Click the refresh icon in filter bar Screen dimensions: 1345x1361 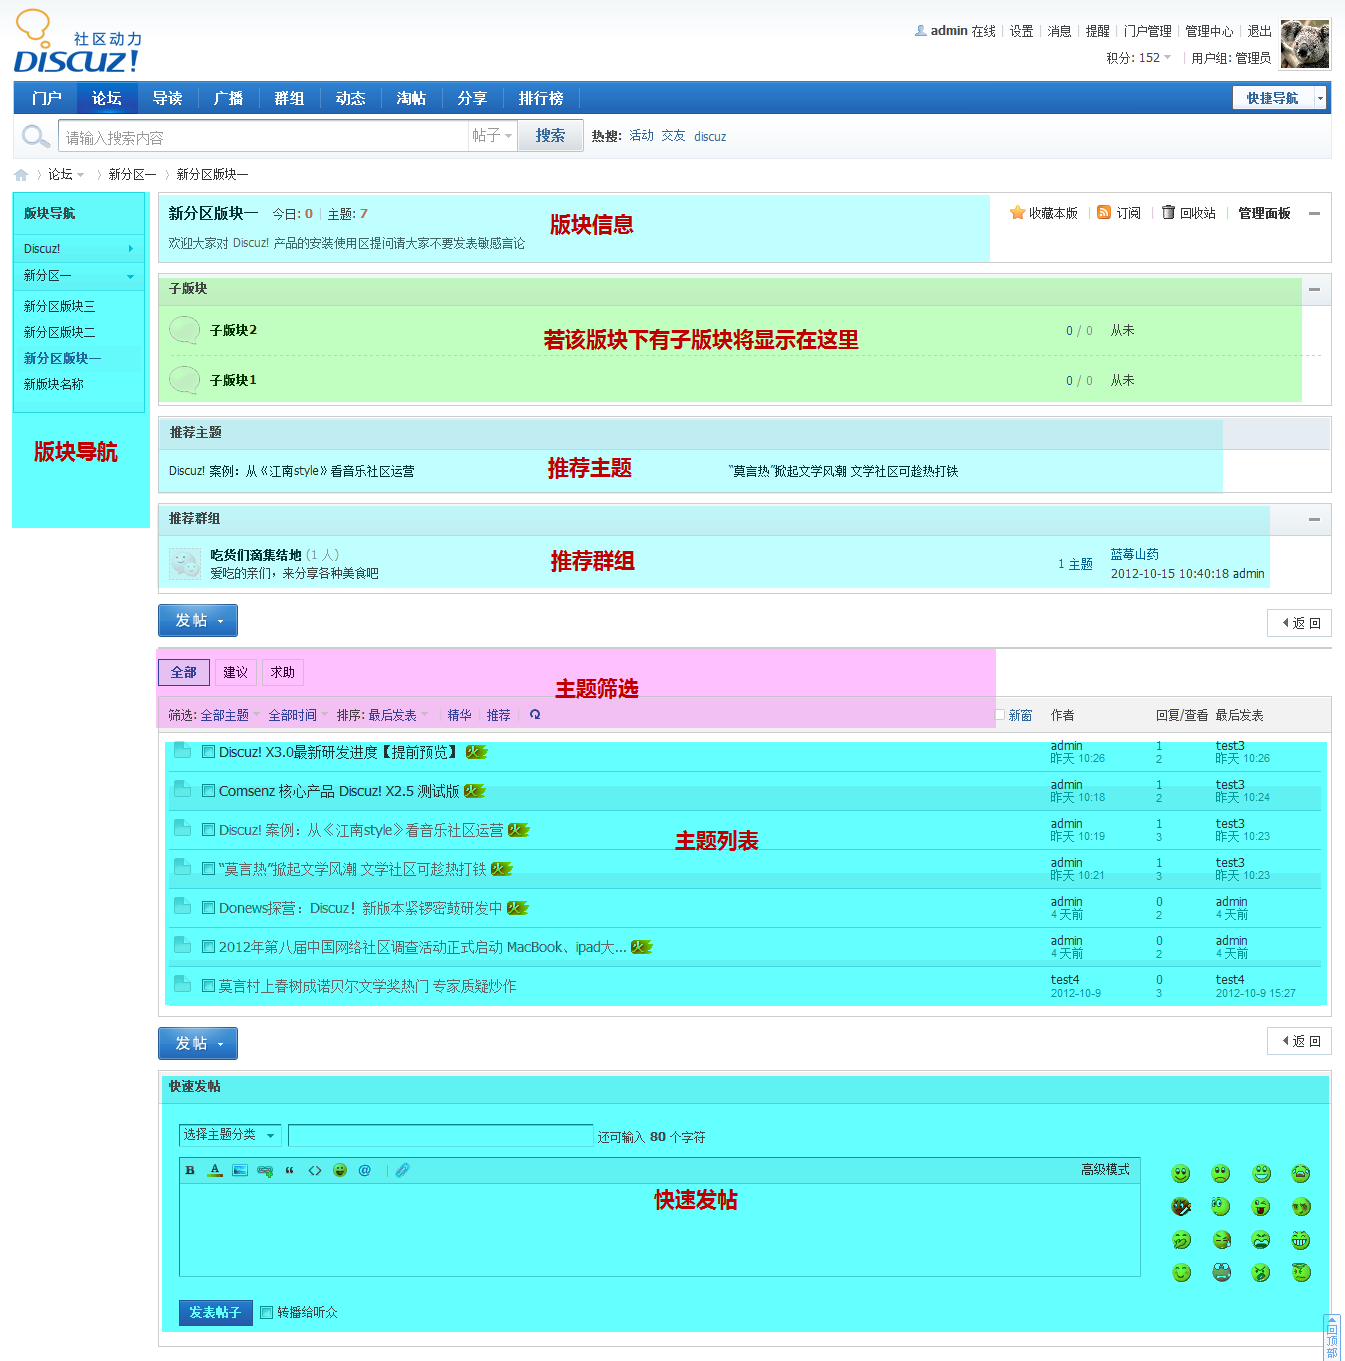coord(535,715)
